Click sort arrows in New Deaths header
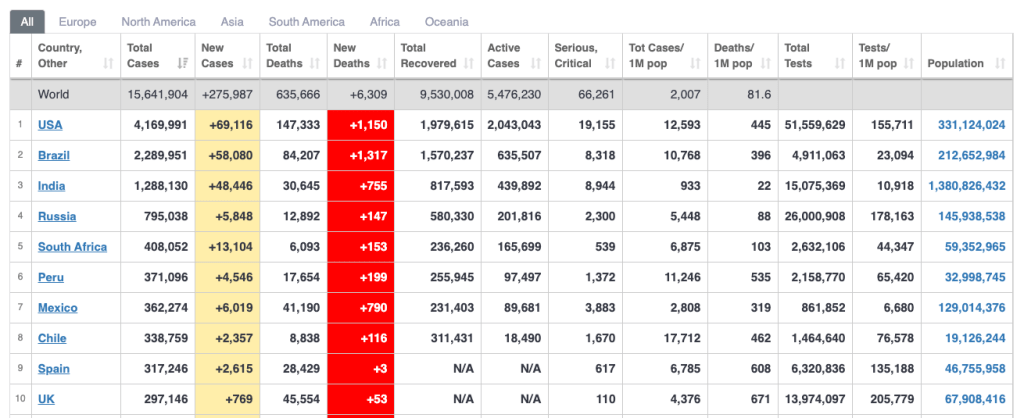The width and height of the screenshot is (1024, 418). click(x=381, y=64)
